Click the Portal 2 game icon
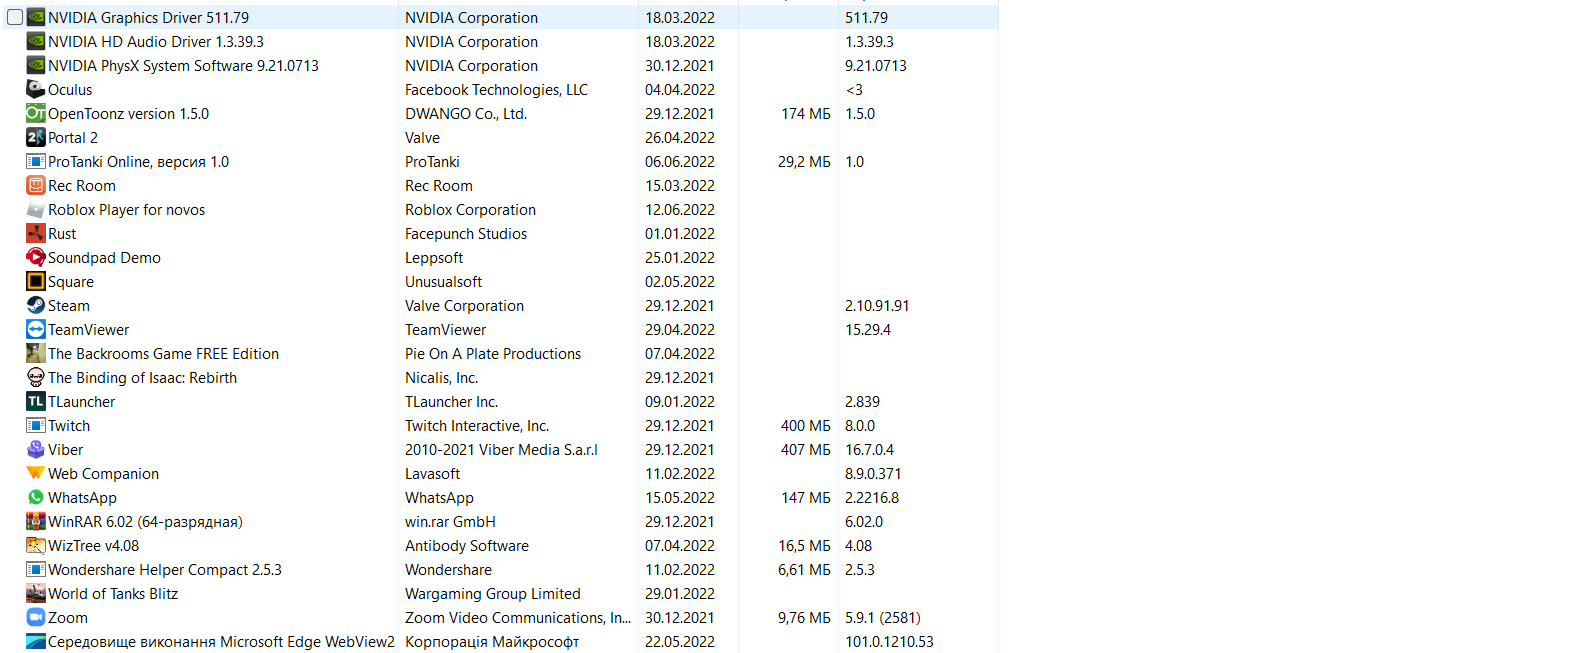1590x653 pixels. click(x=36, y=137)
